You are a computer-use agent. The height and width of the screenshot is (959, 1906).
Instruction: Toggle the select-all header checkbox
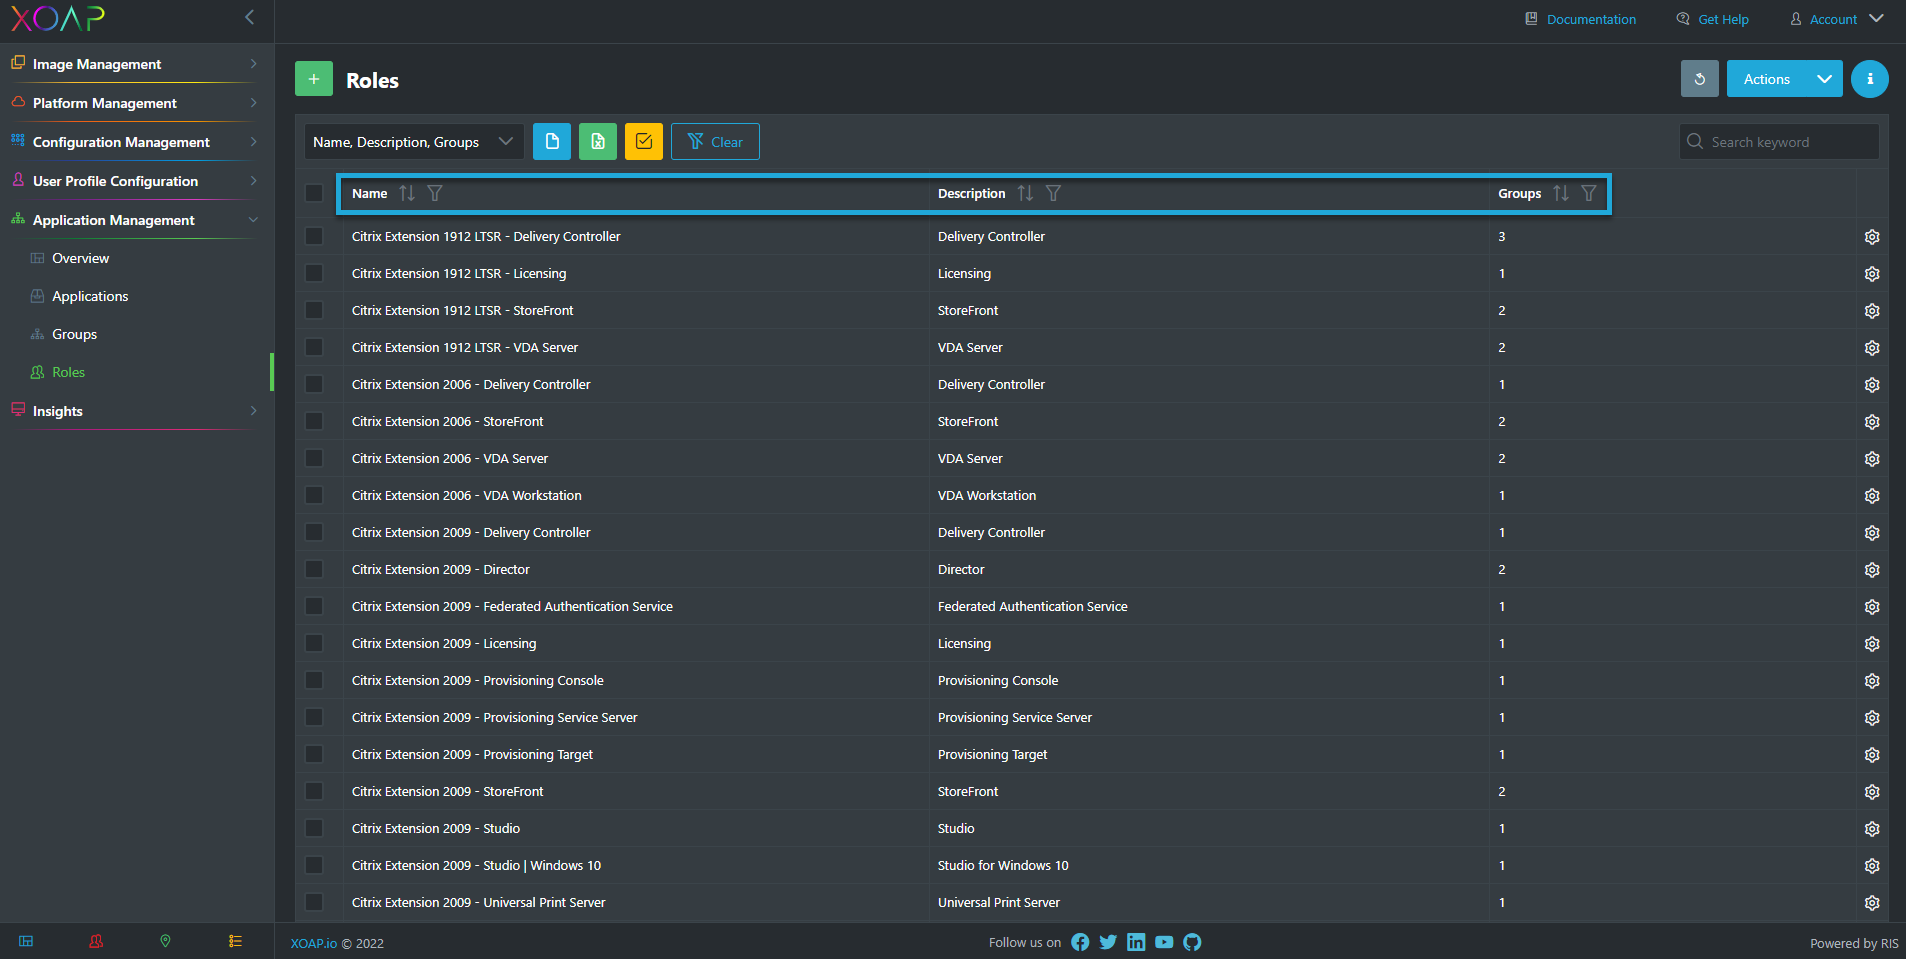[314, 193]
